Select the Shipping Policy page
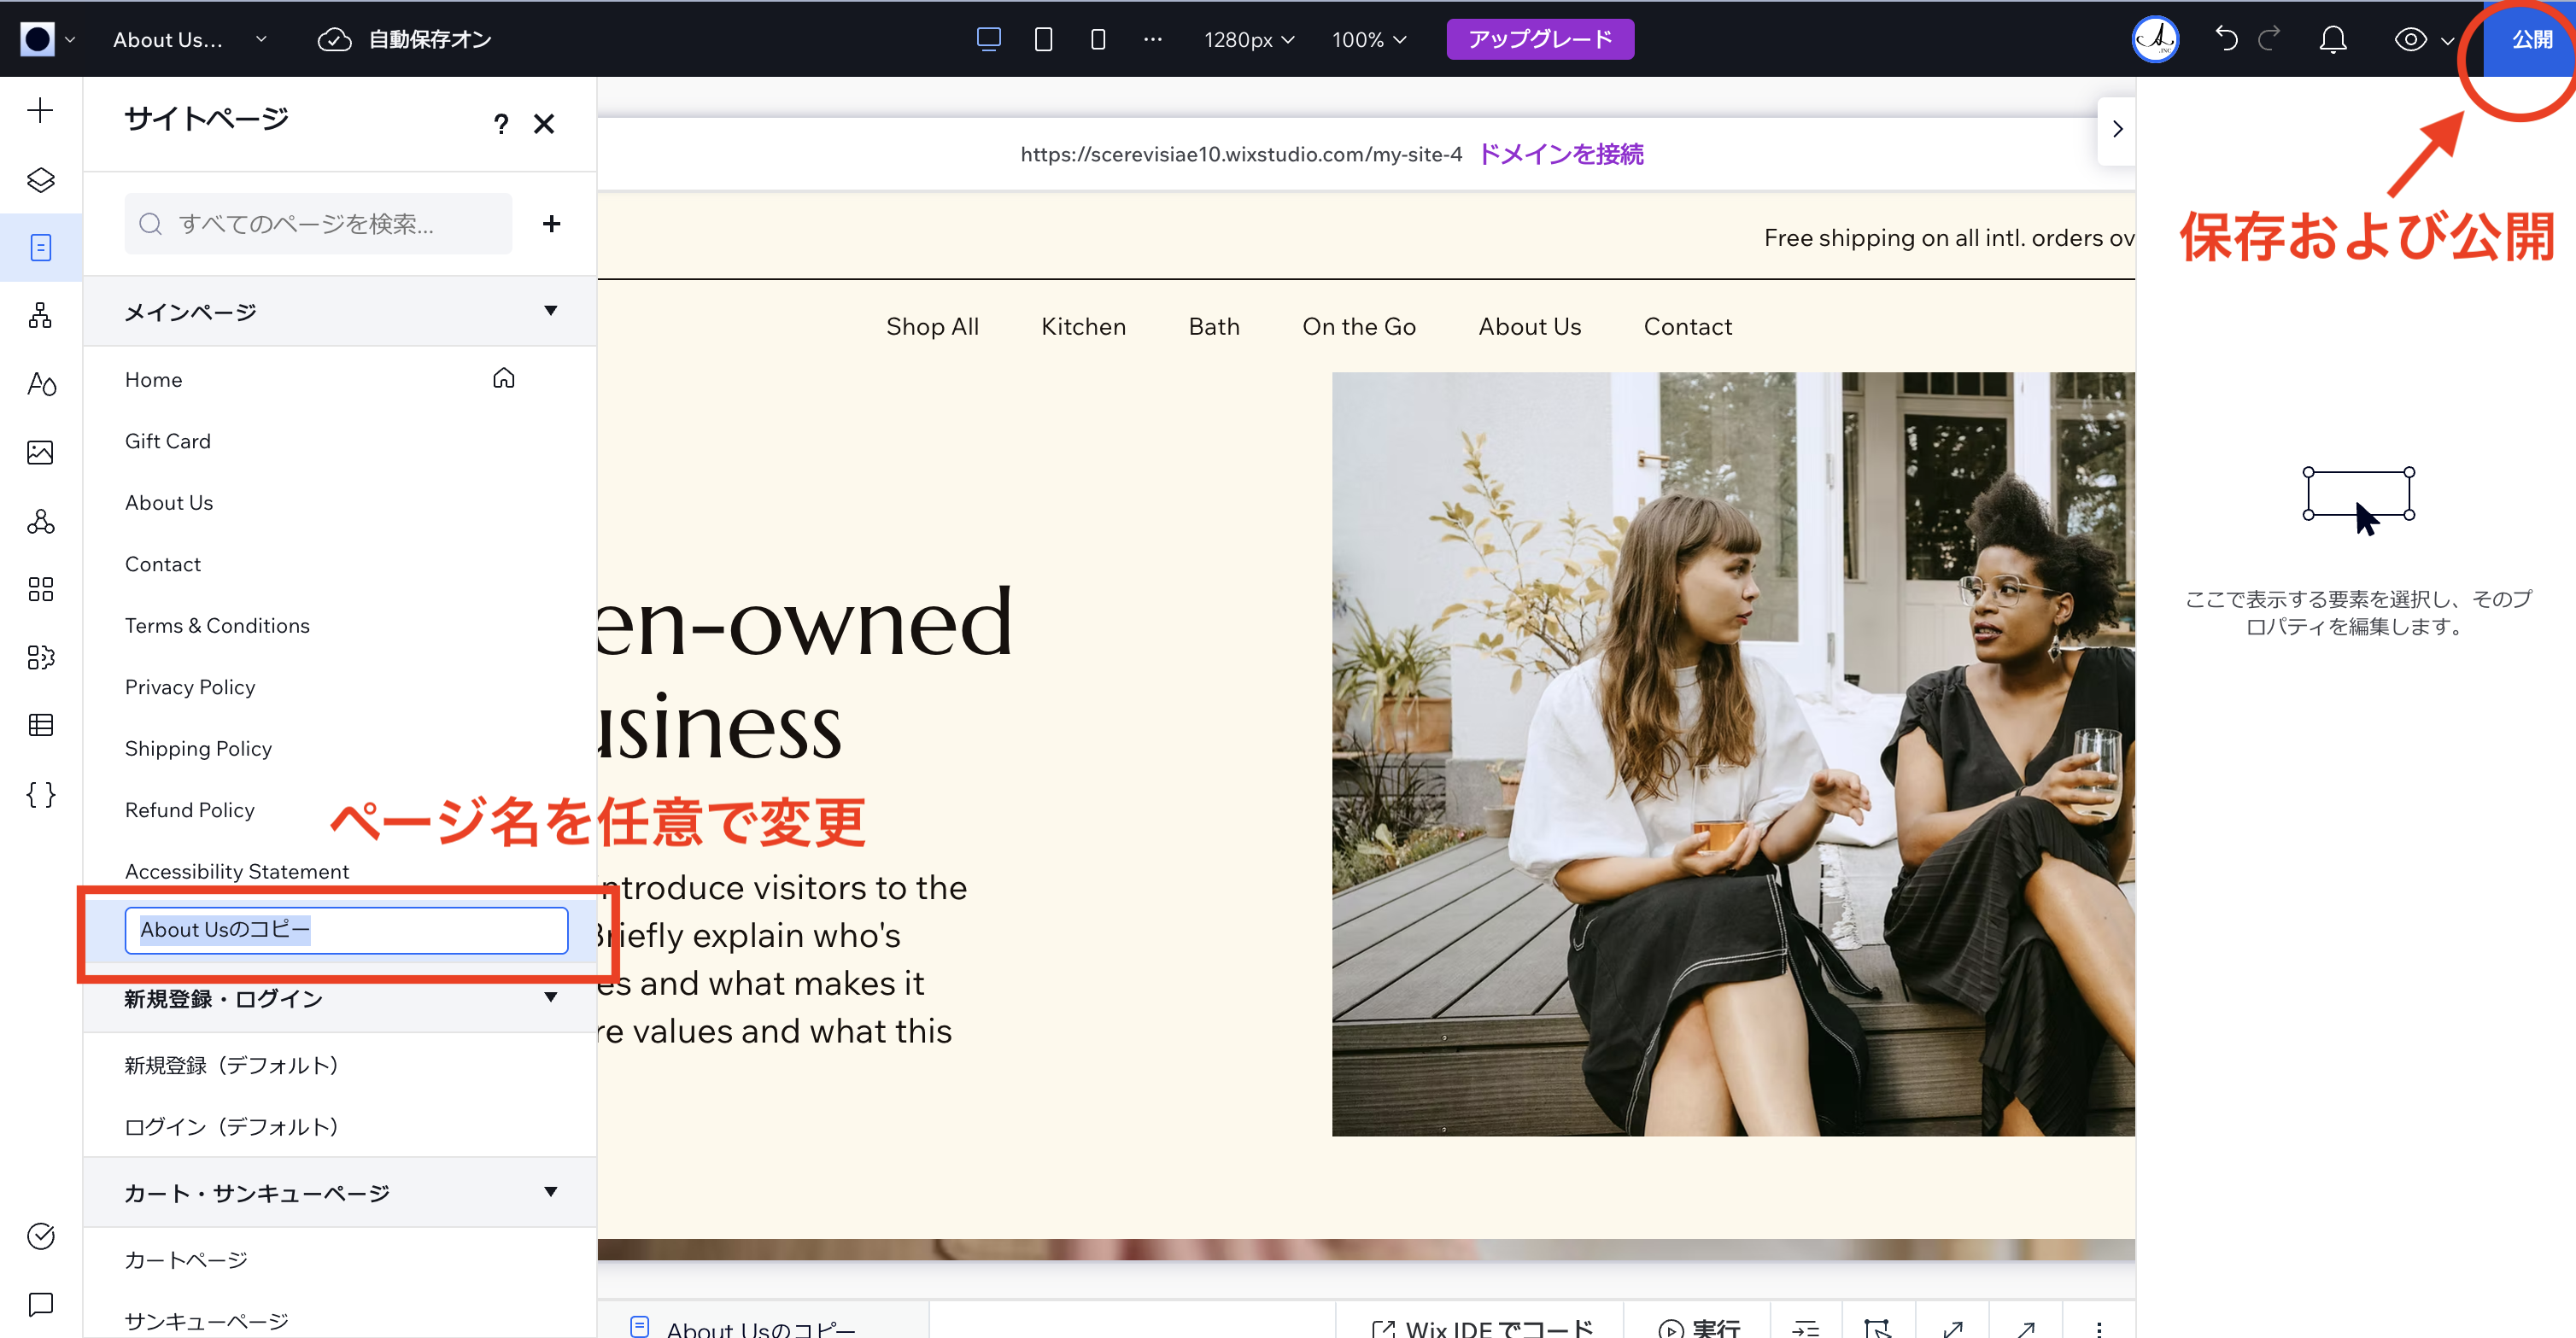 [x=198, y=749]
